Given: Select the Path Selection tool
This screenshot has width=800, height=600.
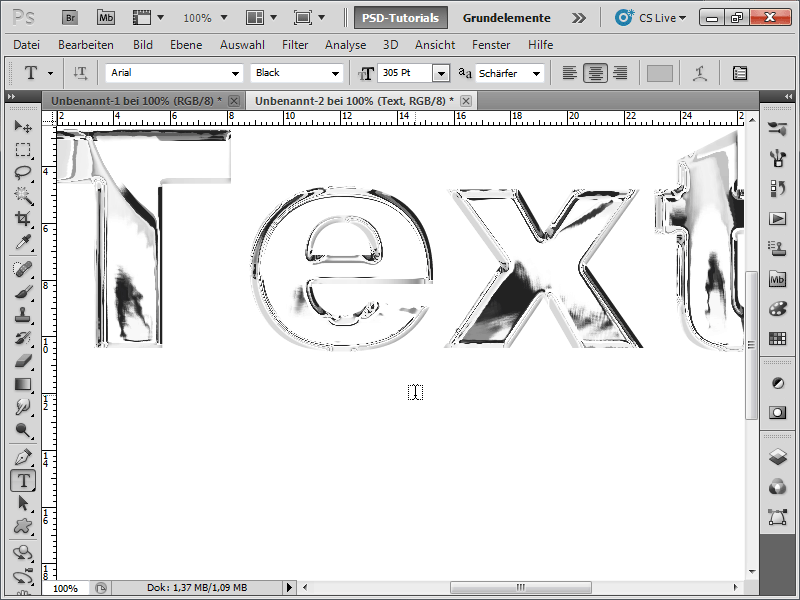Looking at the screenshot, I should coord(23,503).
